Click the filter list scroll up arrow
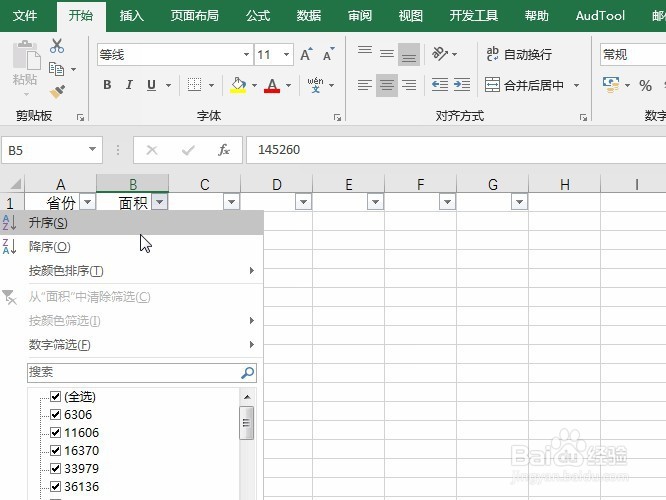This screenshot has width=666, height=500. tap(247, 397)
